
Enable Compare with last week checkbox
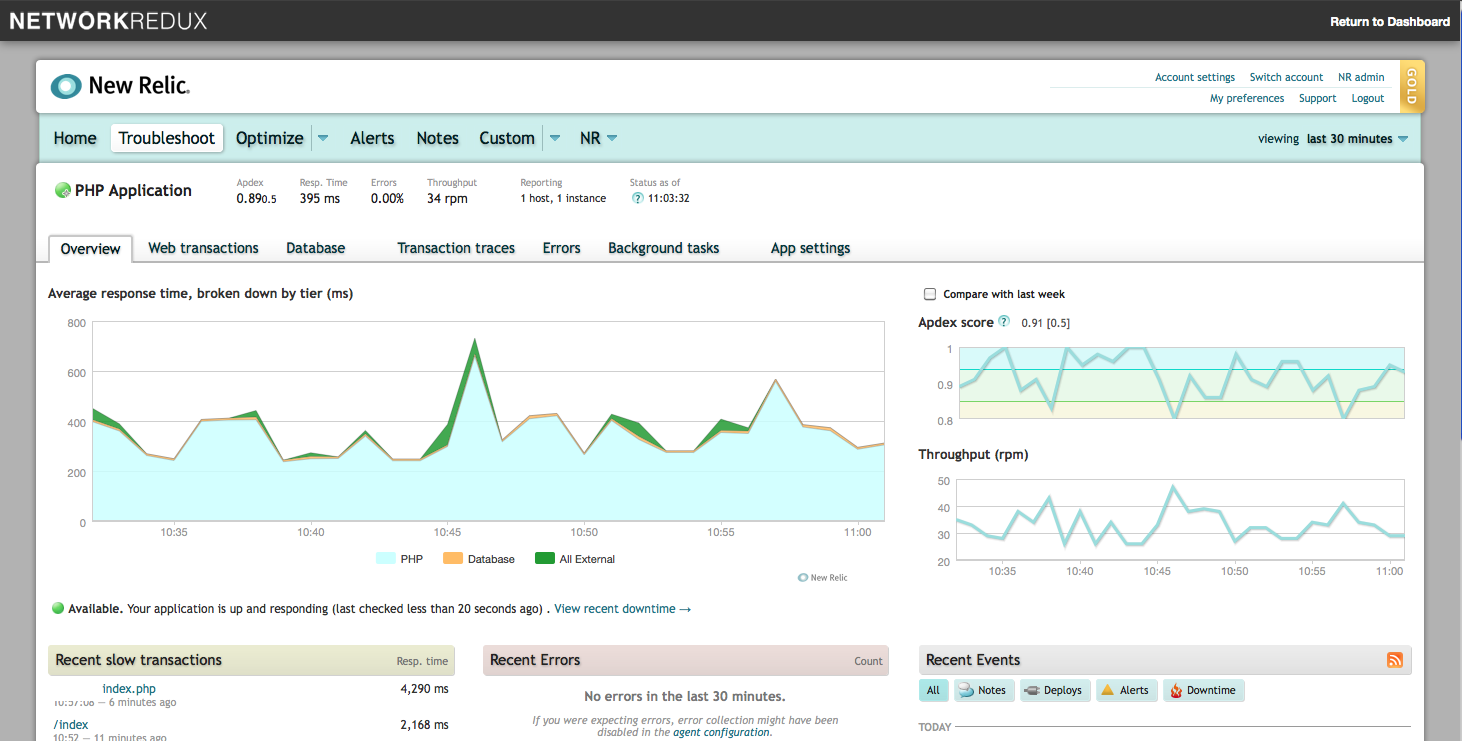930,294
